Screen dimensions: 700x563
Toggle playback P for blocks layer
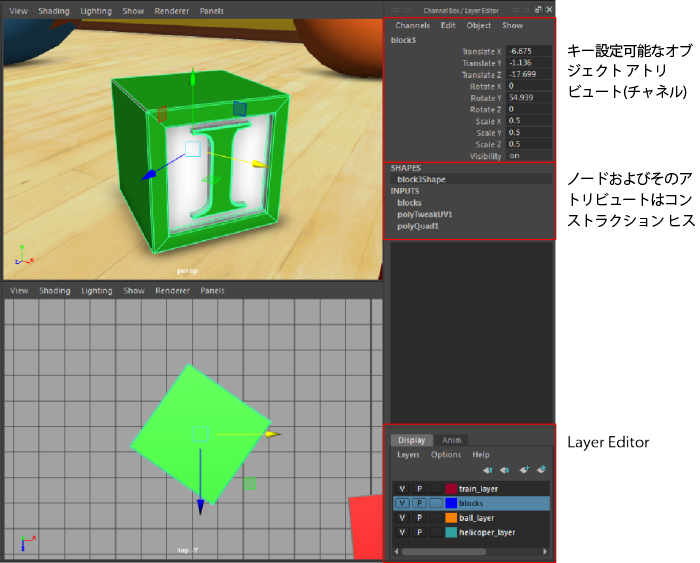pos(419,503)
